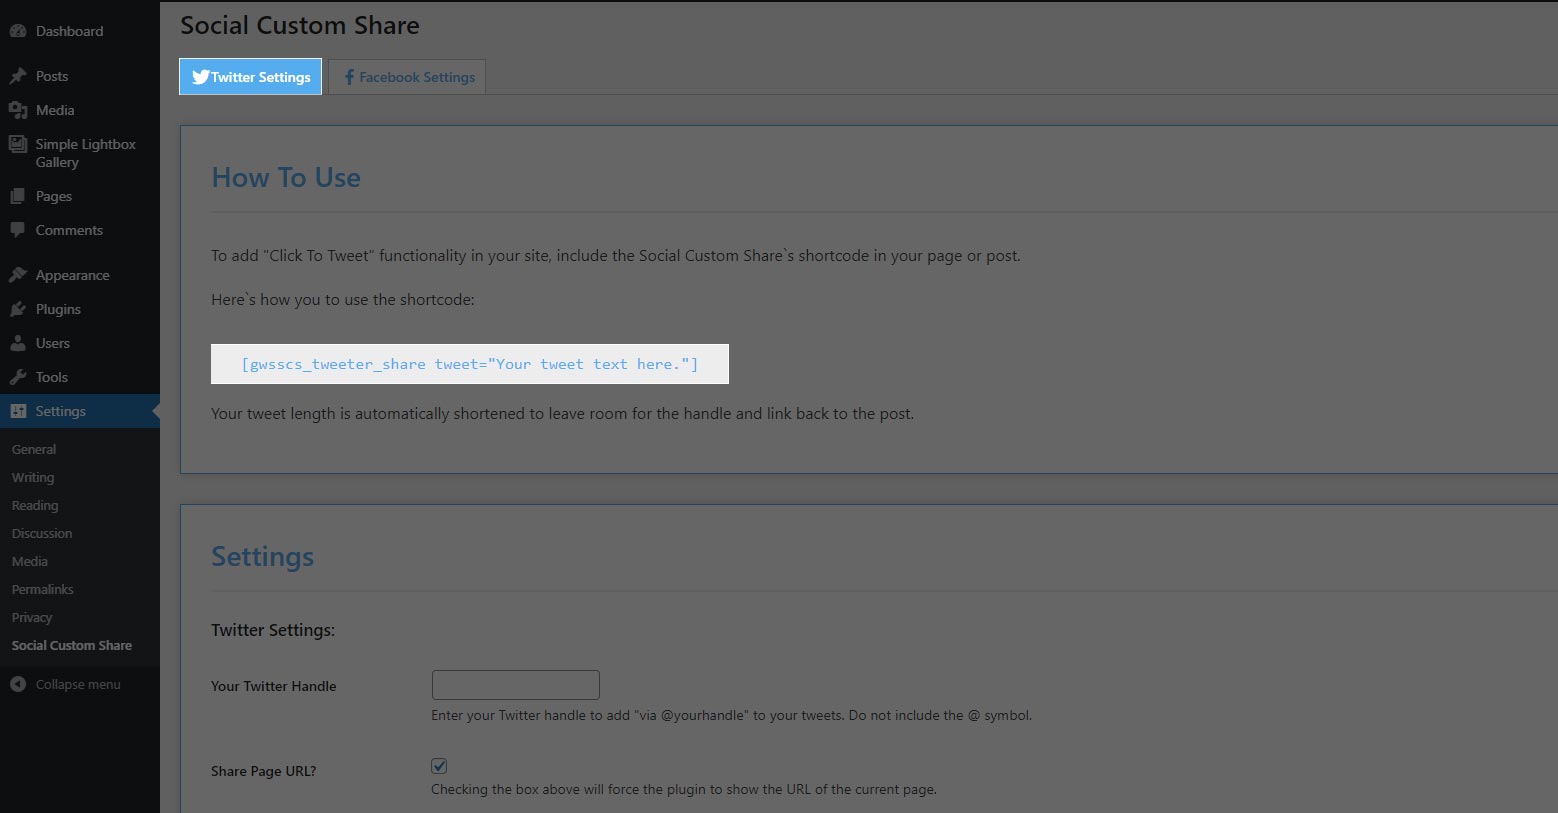Open Reading settings submenu link
The width and height of the screenshot is (1558, 813).
coord(35,506)
